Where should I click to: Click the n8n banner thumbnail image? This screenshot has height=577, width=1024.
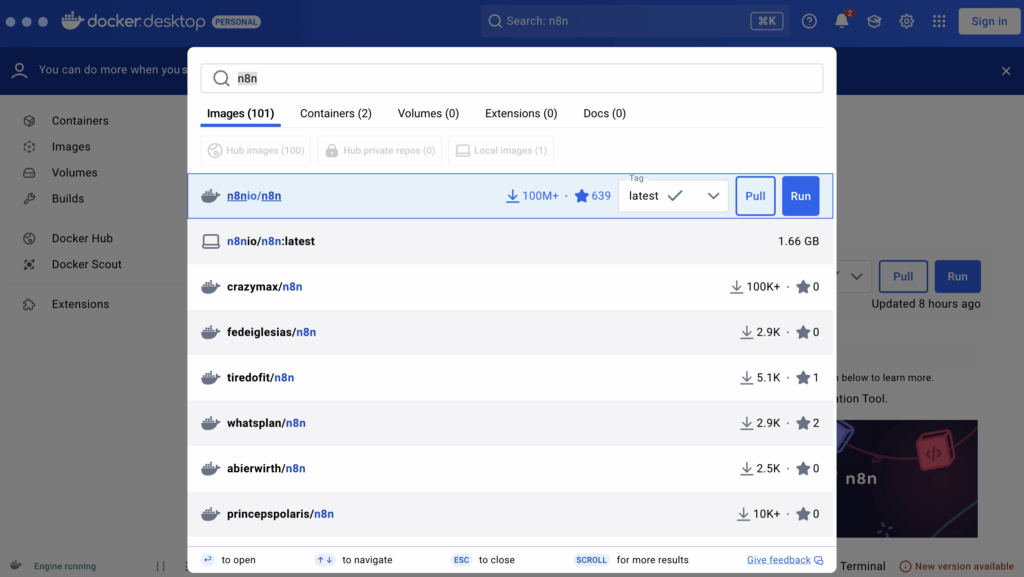point(907,478)
